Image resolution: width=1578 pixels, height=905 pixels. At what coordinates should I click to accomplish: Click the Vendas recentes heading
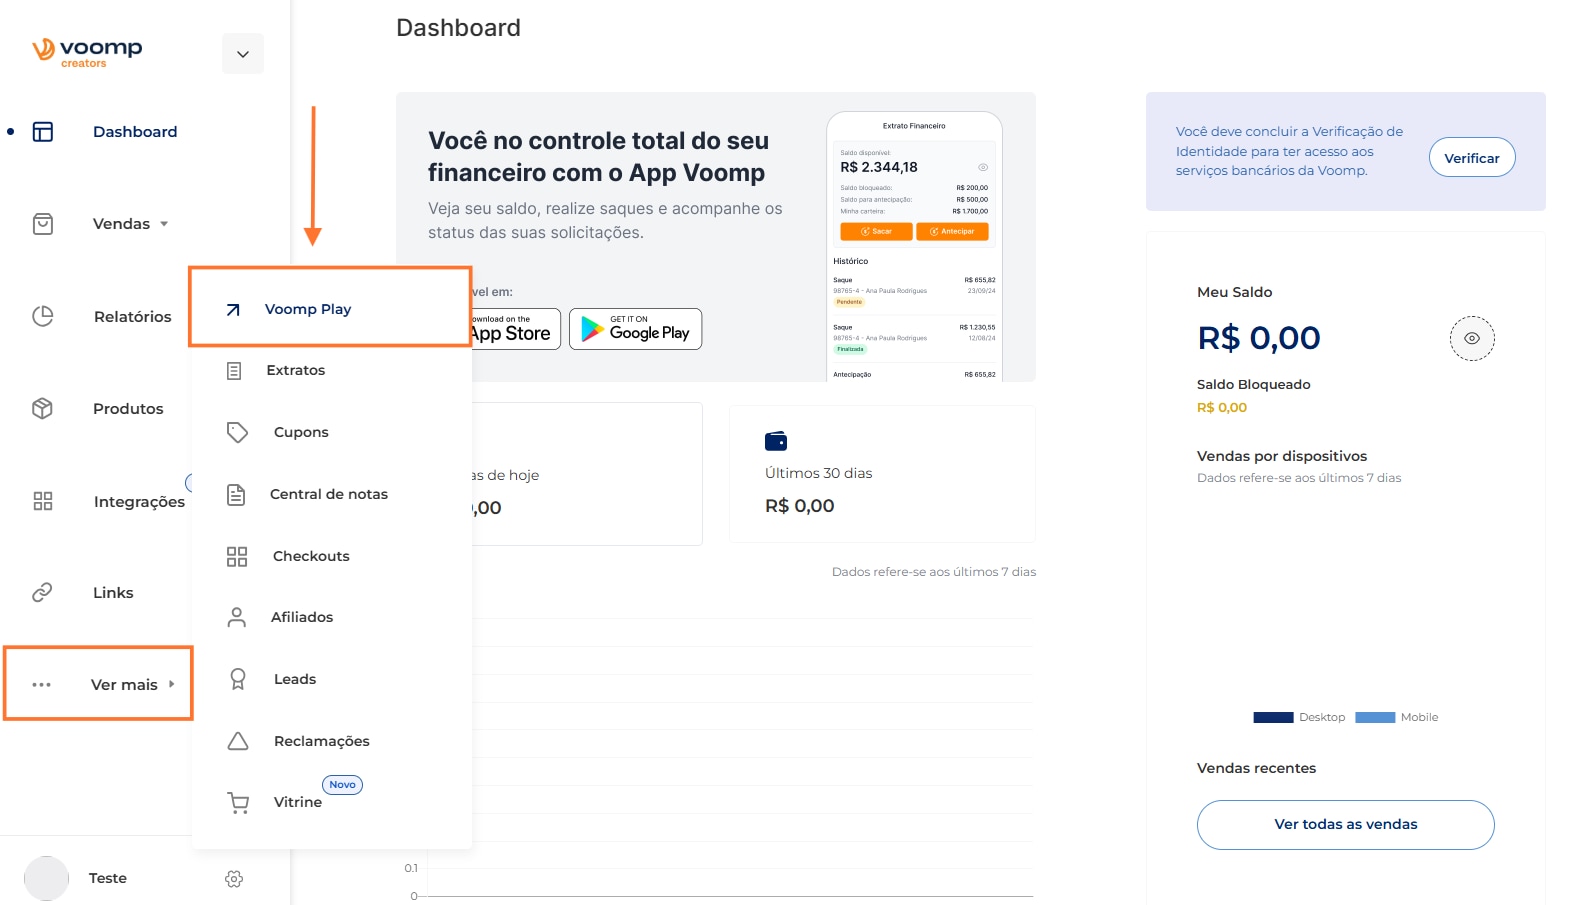[x=1257, y=768]
